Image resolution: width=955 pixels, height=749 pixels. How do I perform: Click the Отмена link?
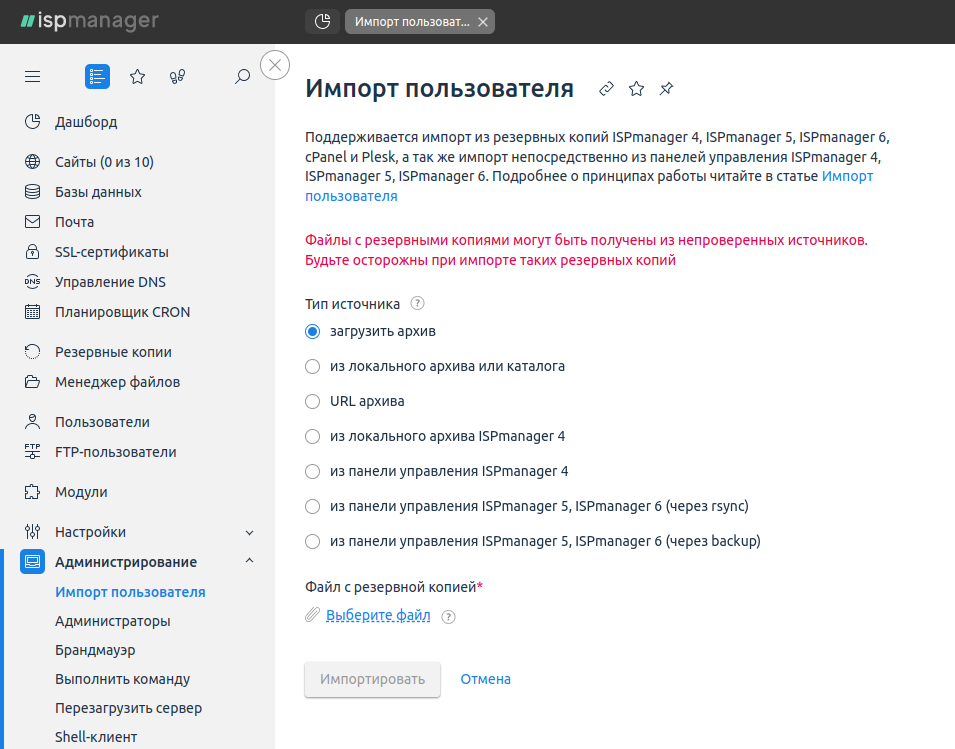point(485,680)
